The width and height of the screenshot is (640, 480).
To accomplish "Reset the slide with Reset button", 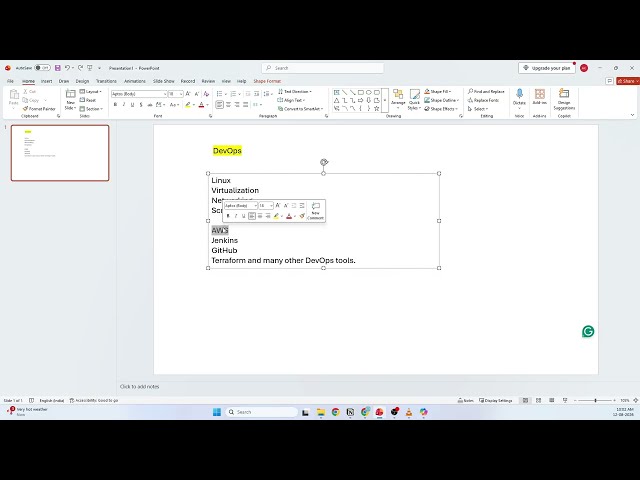I will coord(88,100).
